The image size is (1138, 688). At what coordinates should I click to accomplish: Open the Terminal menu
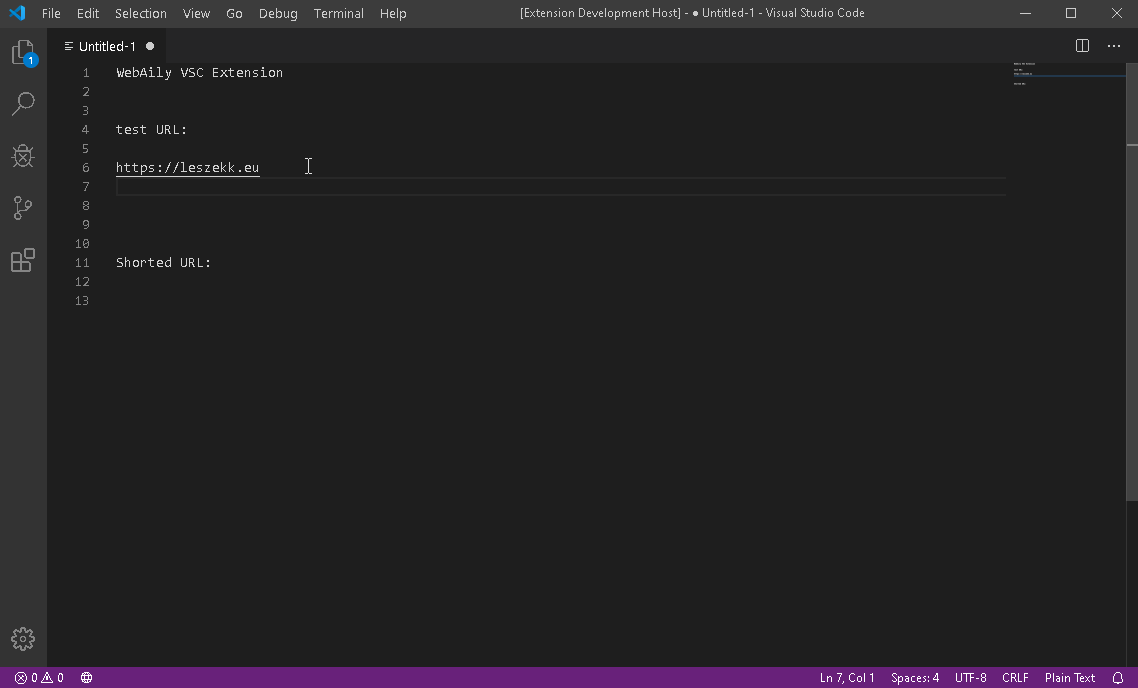click(338, 13)
